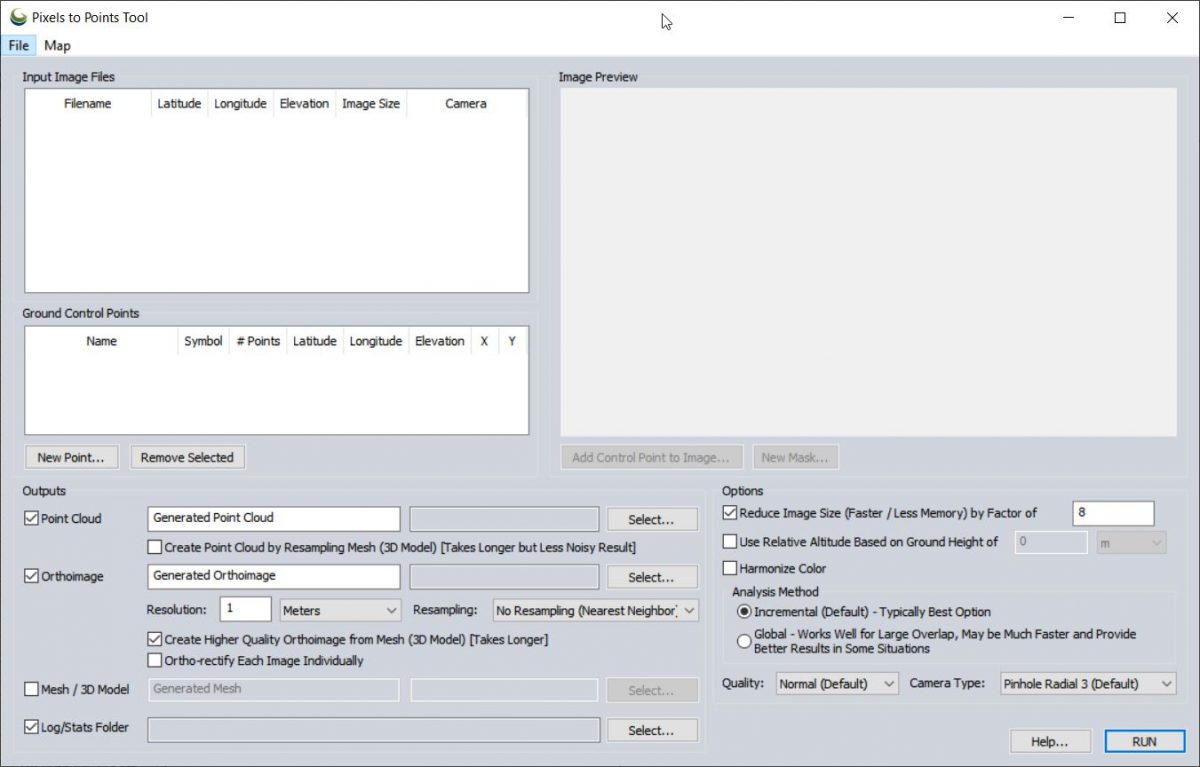Choose Incremental (Default) analysis method
1200x767 pixels.
pyautogui.click(x=744, y=611)
